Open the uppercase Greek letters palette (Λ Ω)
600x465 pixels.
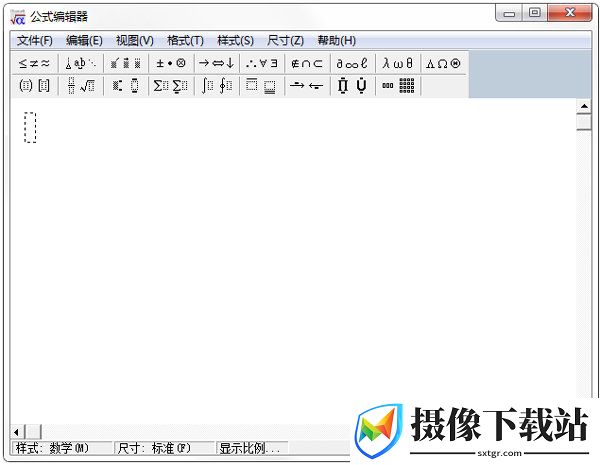point(443,63)
